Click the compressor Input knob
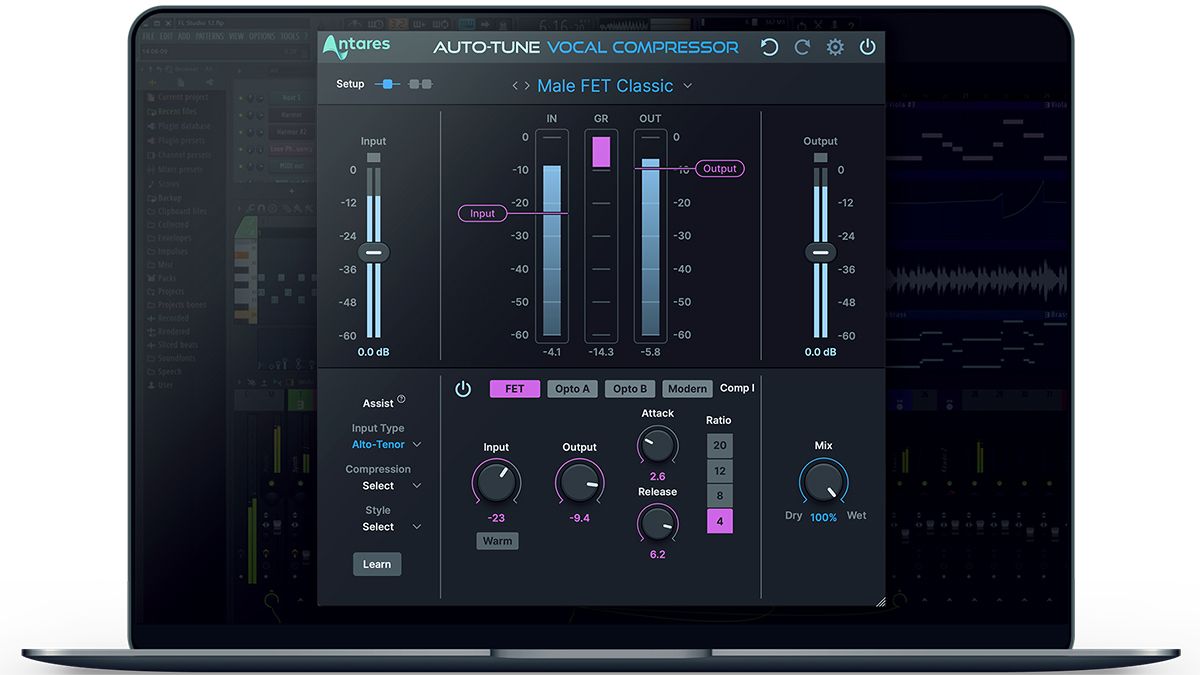 (x=496, y=482)
